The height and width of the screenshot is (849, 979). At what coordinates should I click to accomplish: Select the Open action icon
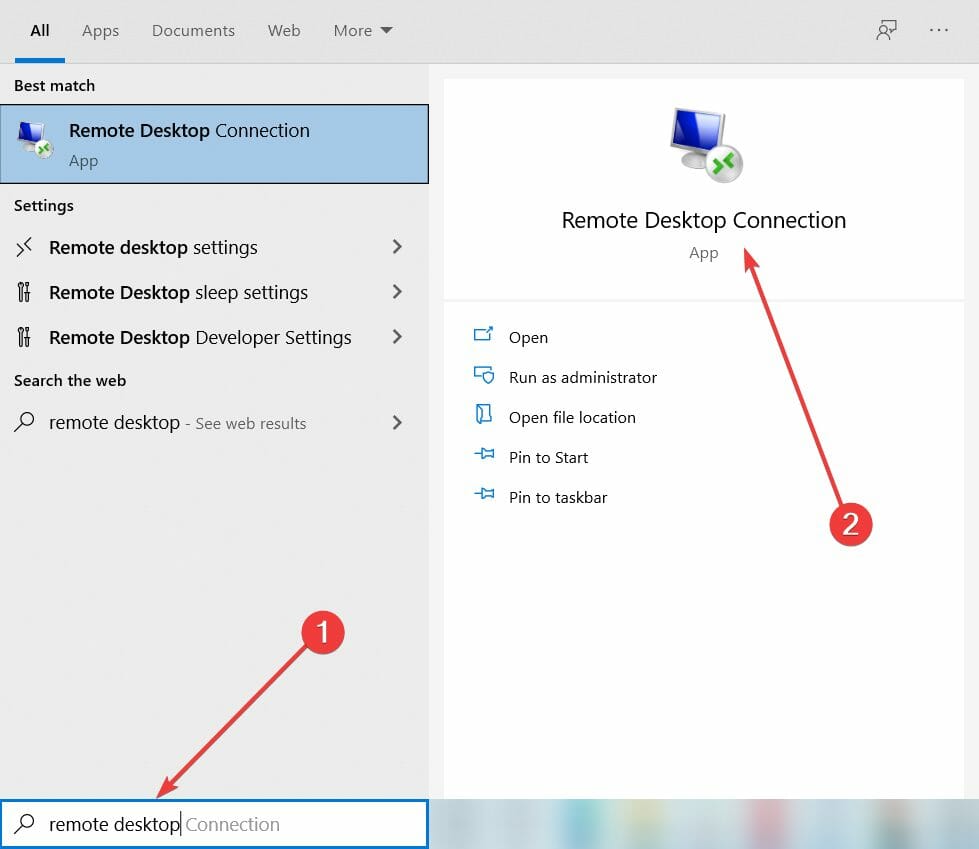[486, 337]
